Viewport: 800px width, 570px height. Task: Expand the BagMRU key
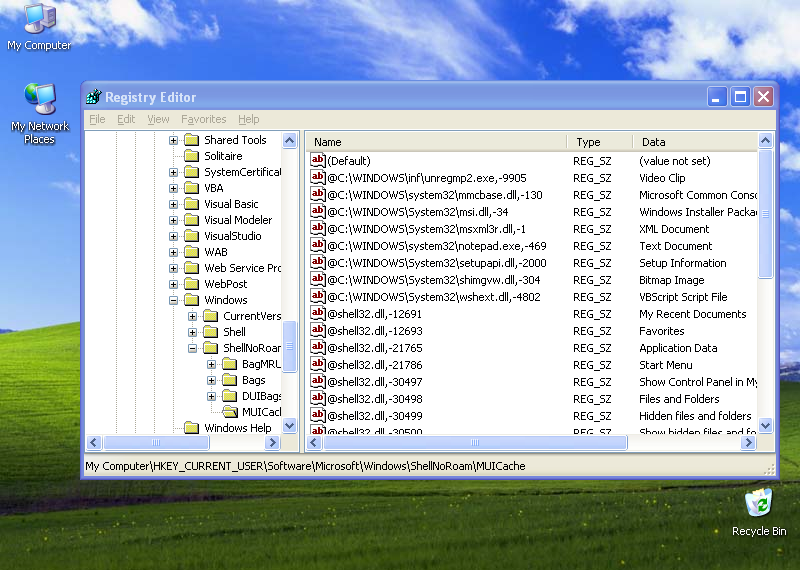[x=211, y=364]
